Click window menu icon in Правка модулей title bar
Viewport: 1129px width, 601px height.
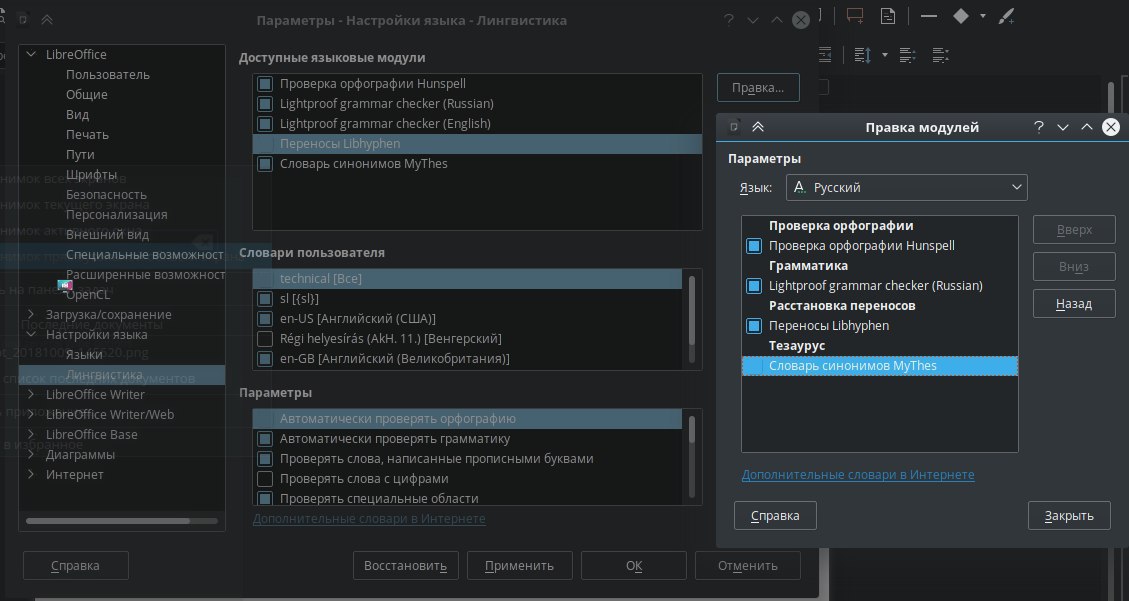pyautogui.click(x=734, y=127)
